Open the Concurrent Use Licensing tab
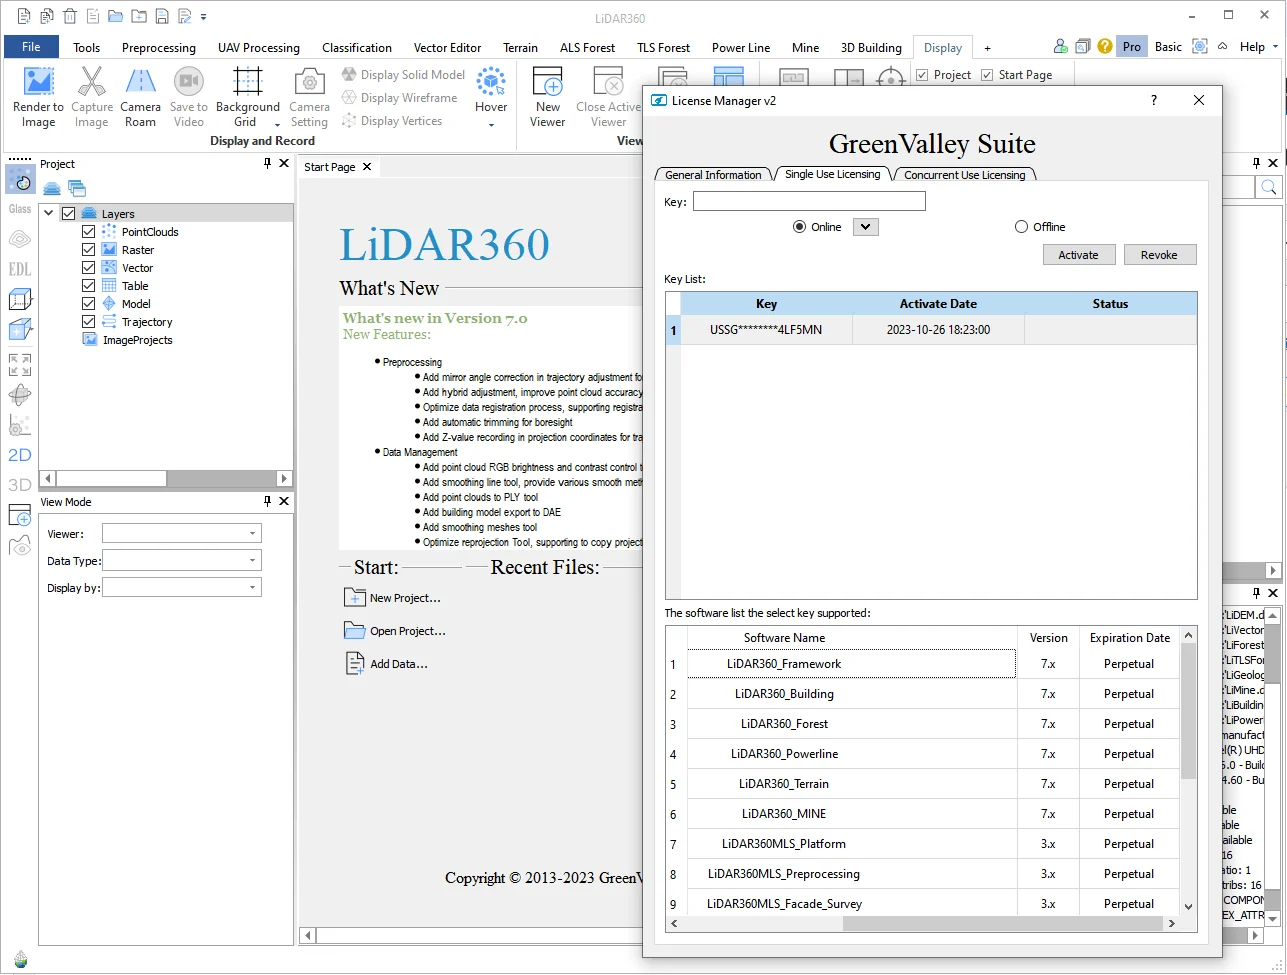The height and width of the screenshot is (975, 1287). (965, 174)
